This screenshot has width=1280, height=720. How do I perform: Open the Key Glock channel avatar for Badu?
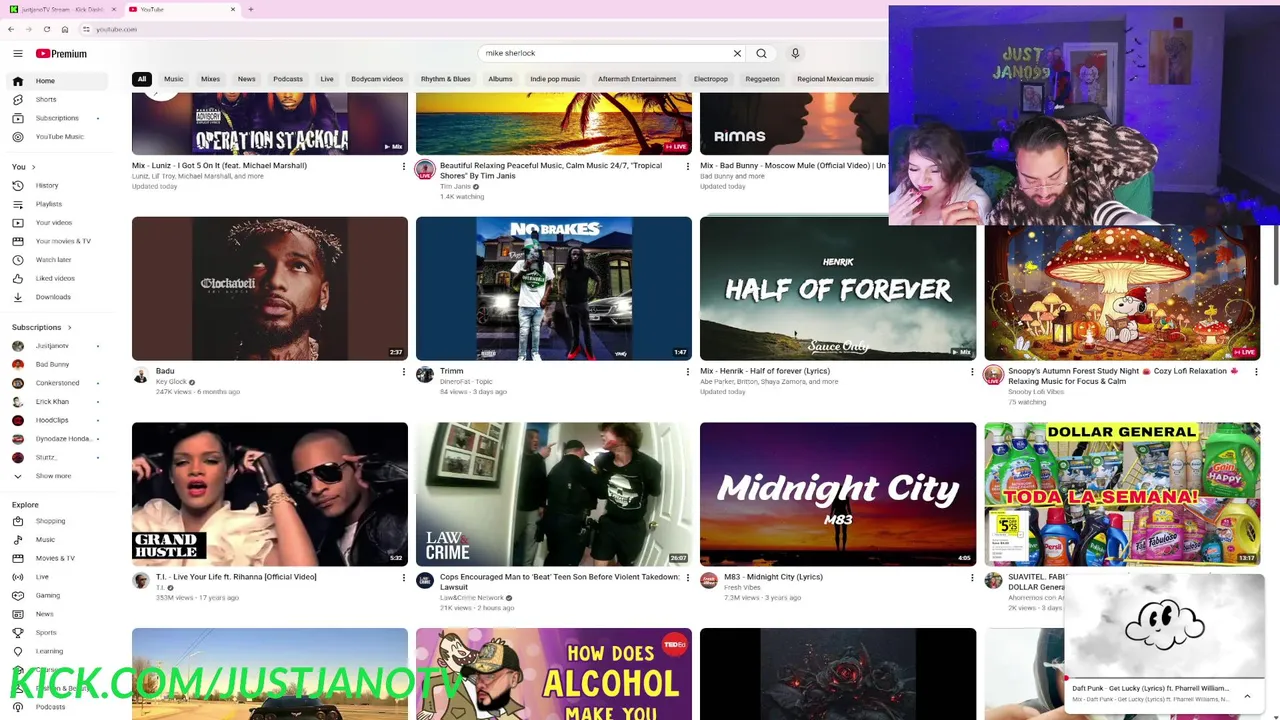click(x=141, y=375)
